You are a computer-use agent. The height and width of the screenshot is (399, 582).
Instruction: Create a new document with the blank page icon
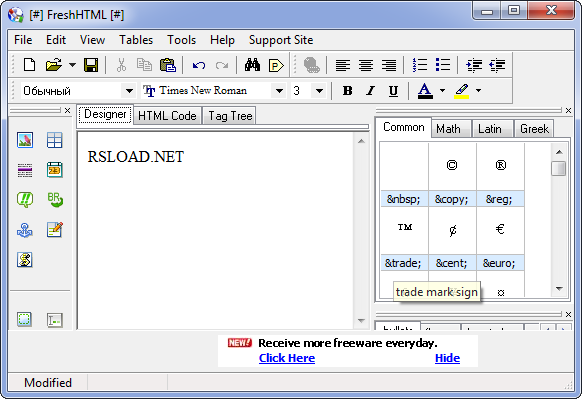[29, 65]
